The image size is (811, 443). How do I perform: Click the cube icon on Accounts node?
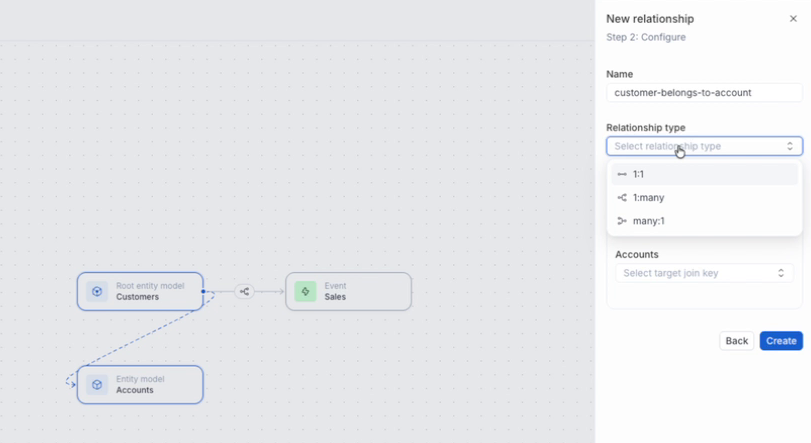coord(97,385)
